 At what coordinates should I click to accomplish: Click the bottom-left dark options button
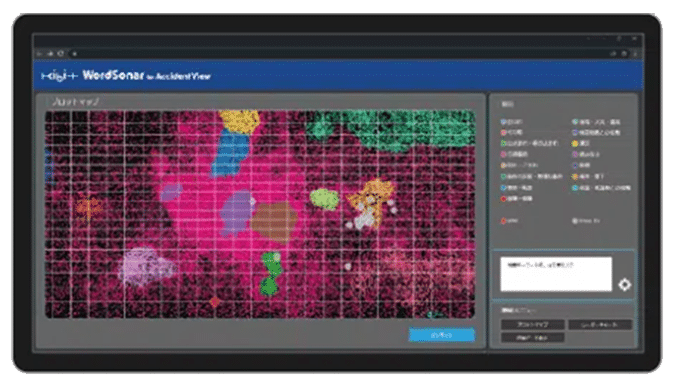(x=533, y=338)
